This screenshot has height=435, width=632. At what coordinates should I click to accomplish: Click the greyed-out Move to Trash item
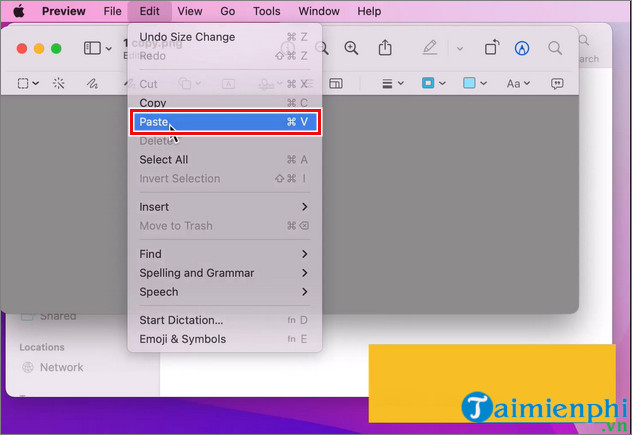(224, 226)
